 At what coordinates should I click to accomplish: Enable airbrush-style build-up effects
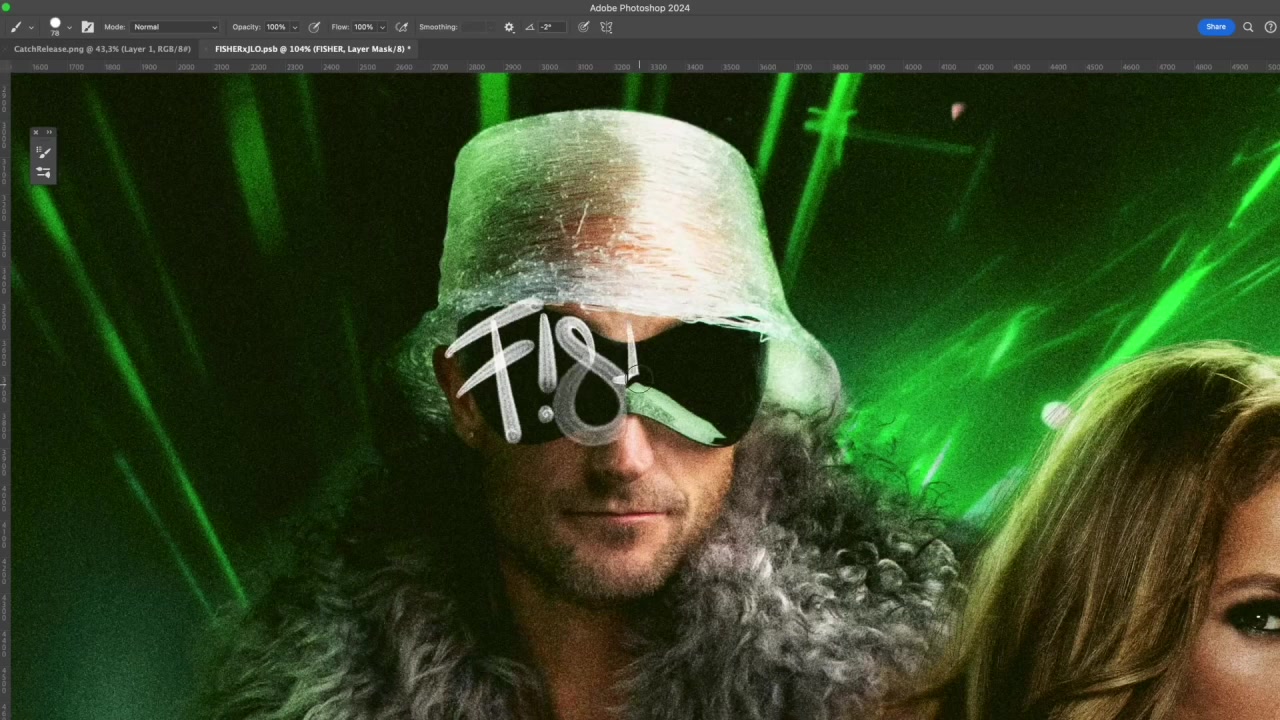click(x=402, y=27)
